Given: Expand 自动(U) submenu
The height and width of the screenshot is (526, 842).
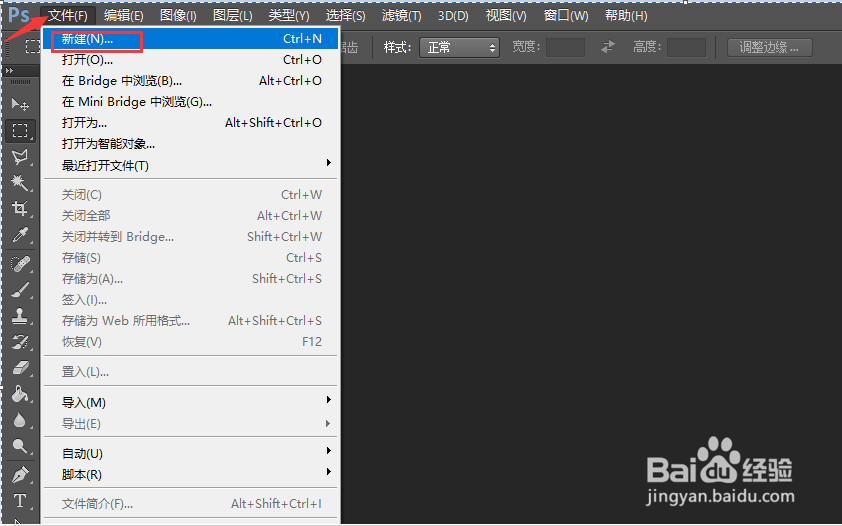Looking at the screenshot, I should point(190,454).
